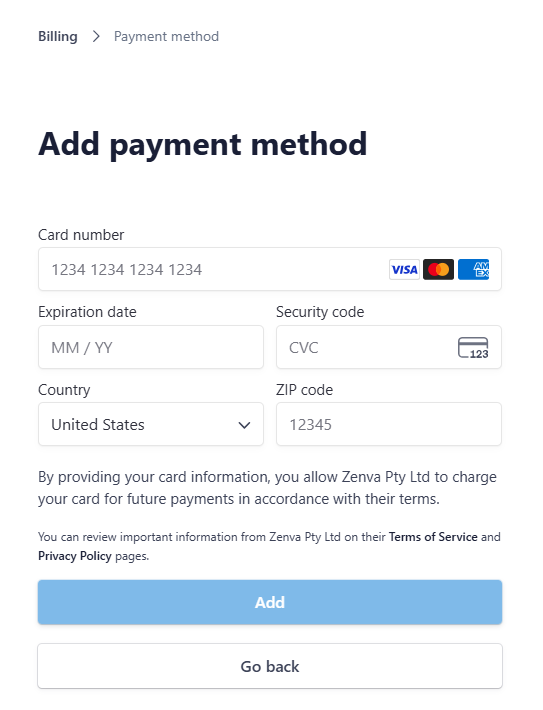The image size is (543, 710).
Task: Focus the ZIP code field
Action: tap(389, 424)
